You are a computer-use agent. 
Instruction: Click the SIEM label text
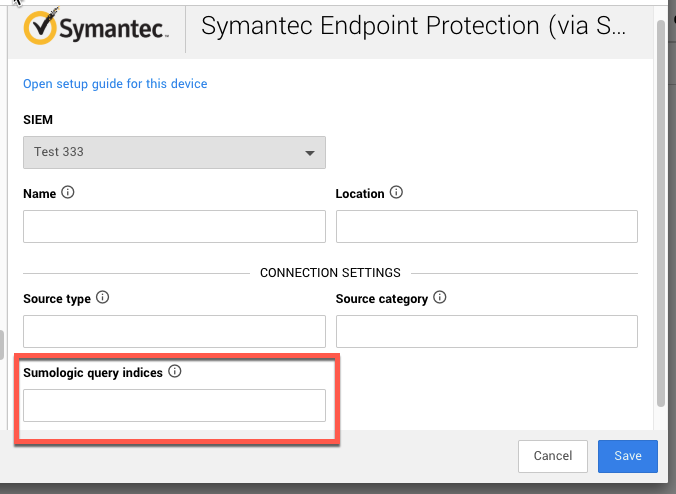click(38, 120)
